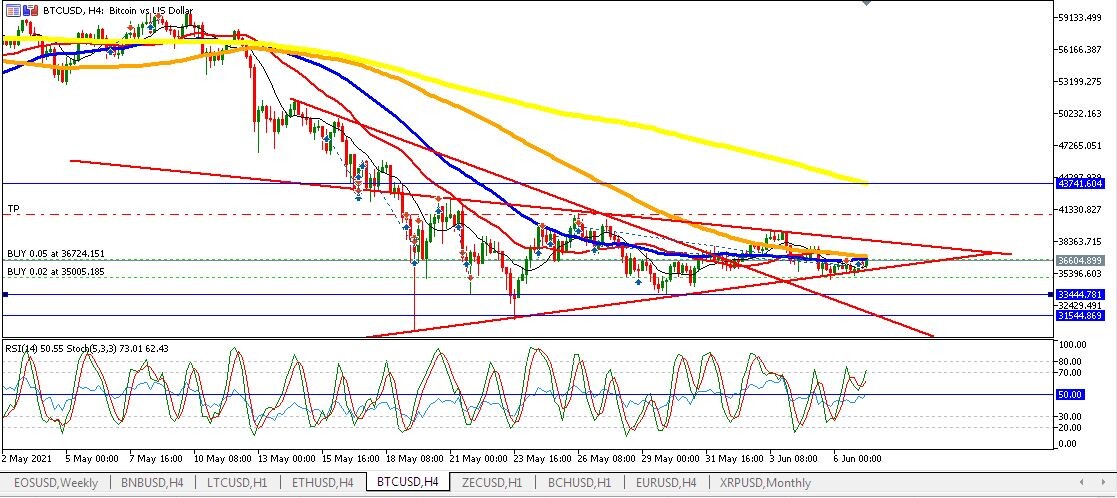Click the 56166.387 price scale value

tap(1081, 50)
